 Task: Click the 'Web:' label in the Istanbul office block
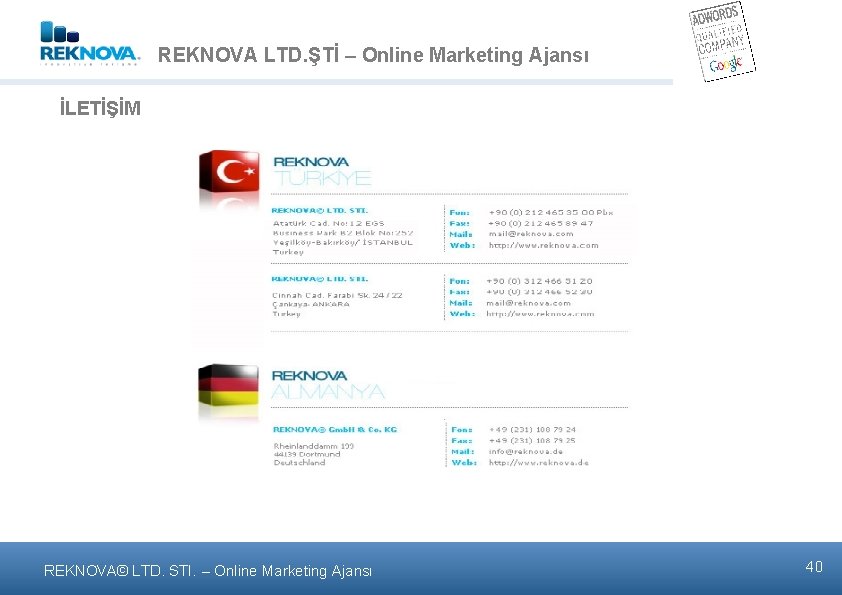point(462,245)
